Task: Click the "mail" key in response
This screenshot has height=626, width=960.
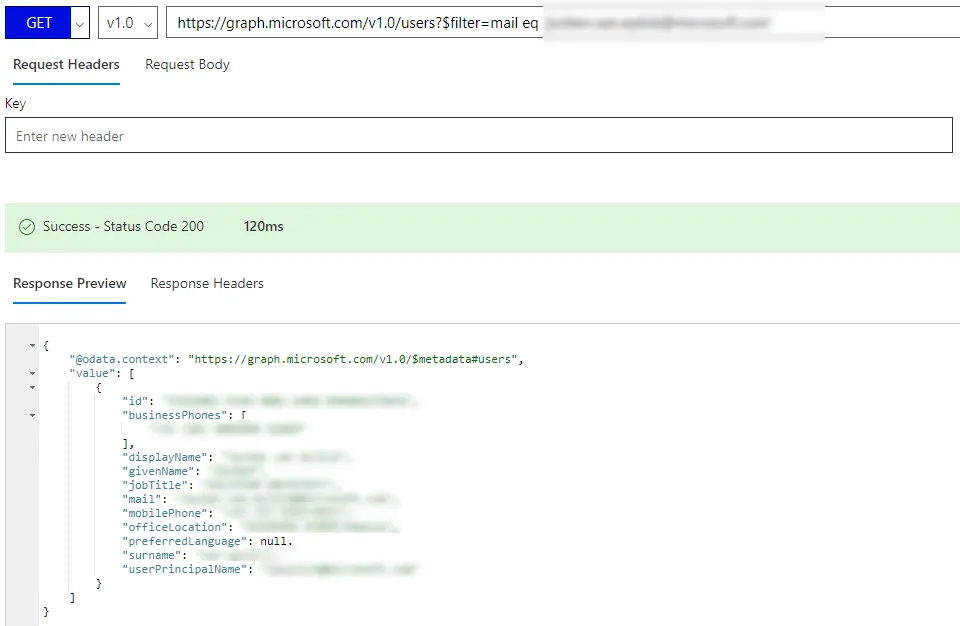Action: [141, 499]
